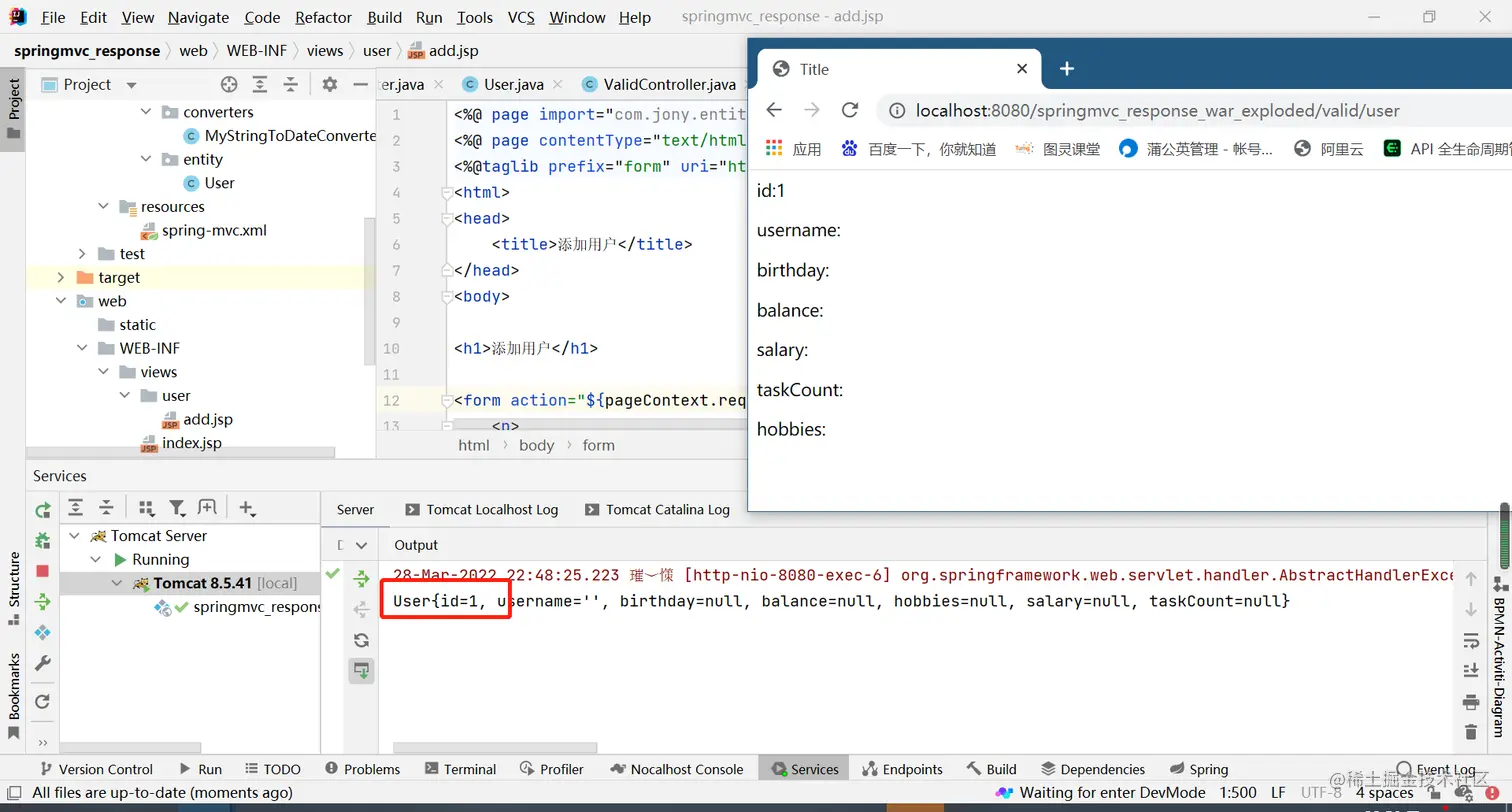Image resolution: width=1512 pixels, height=812 pixels.
Task: Open the Endpoints tool window
Action: click(x=902, y=769)
